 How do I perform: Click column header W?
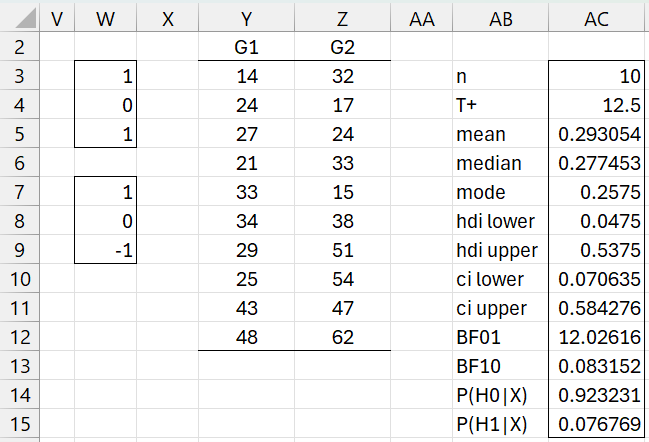click(x=105, y=19)
